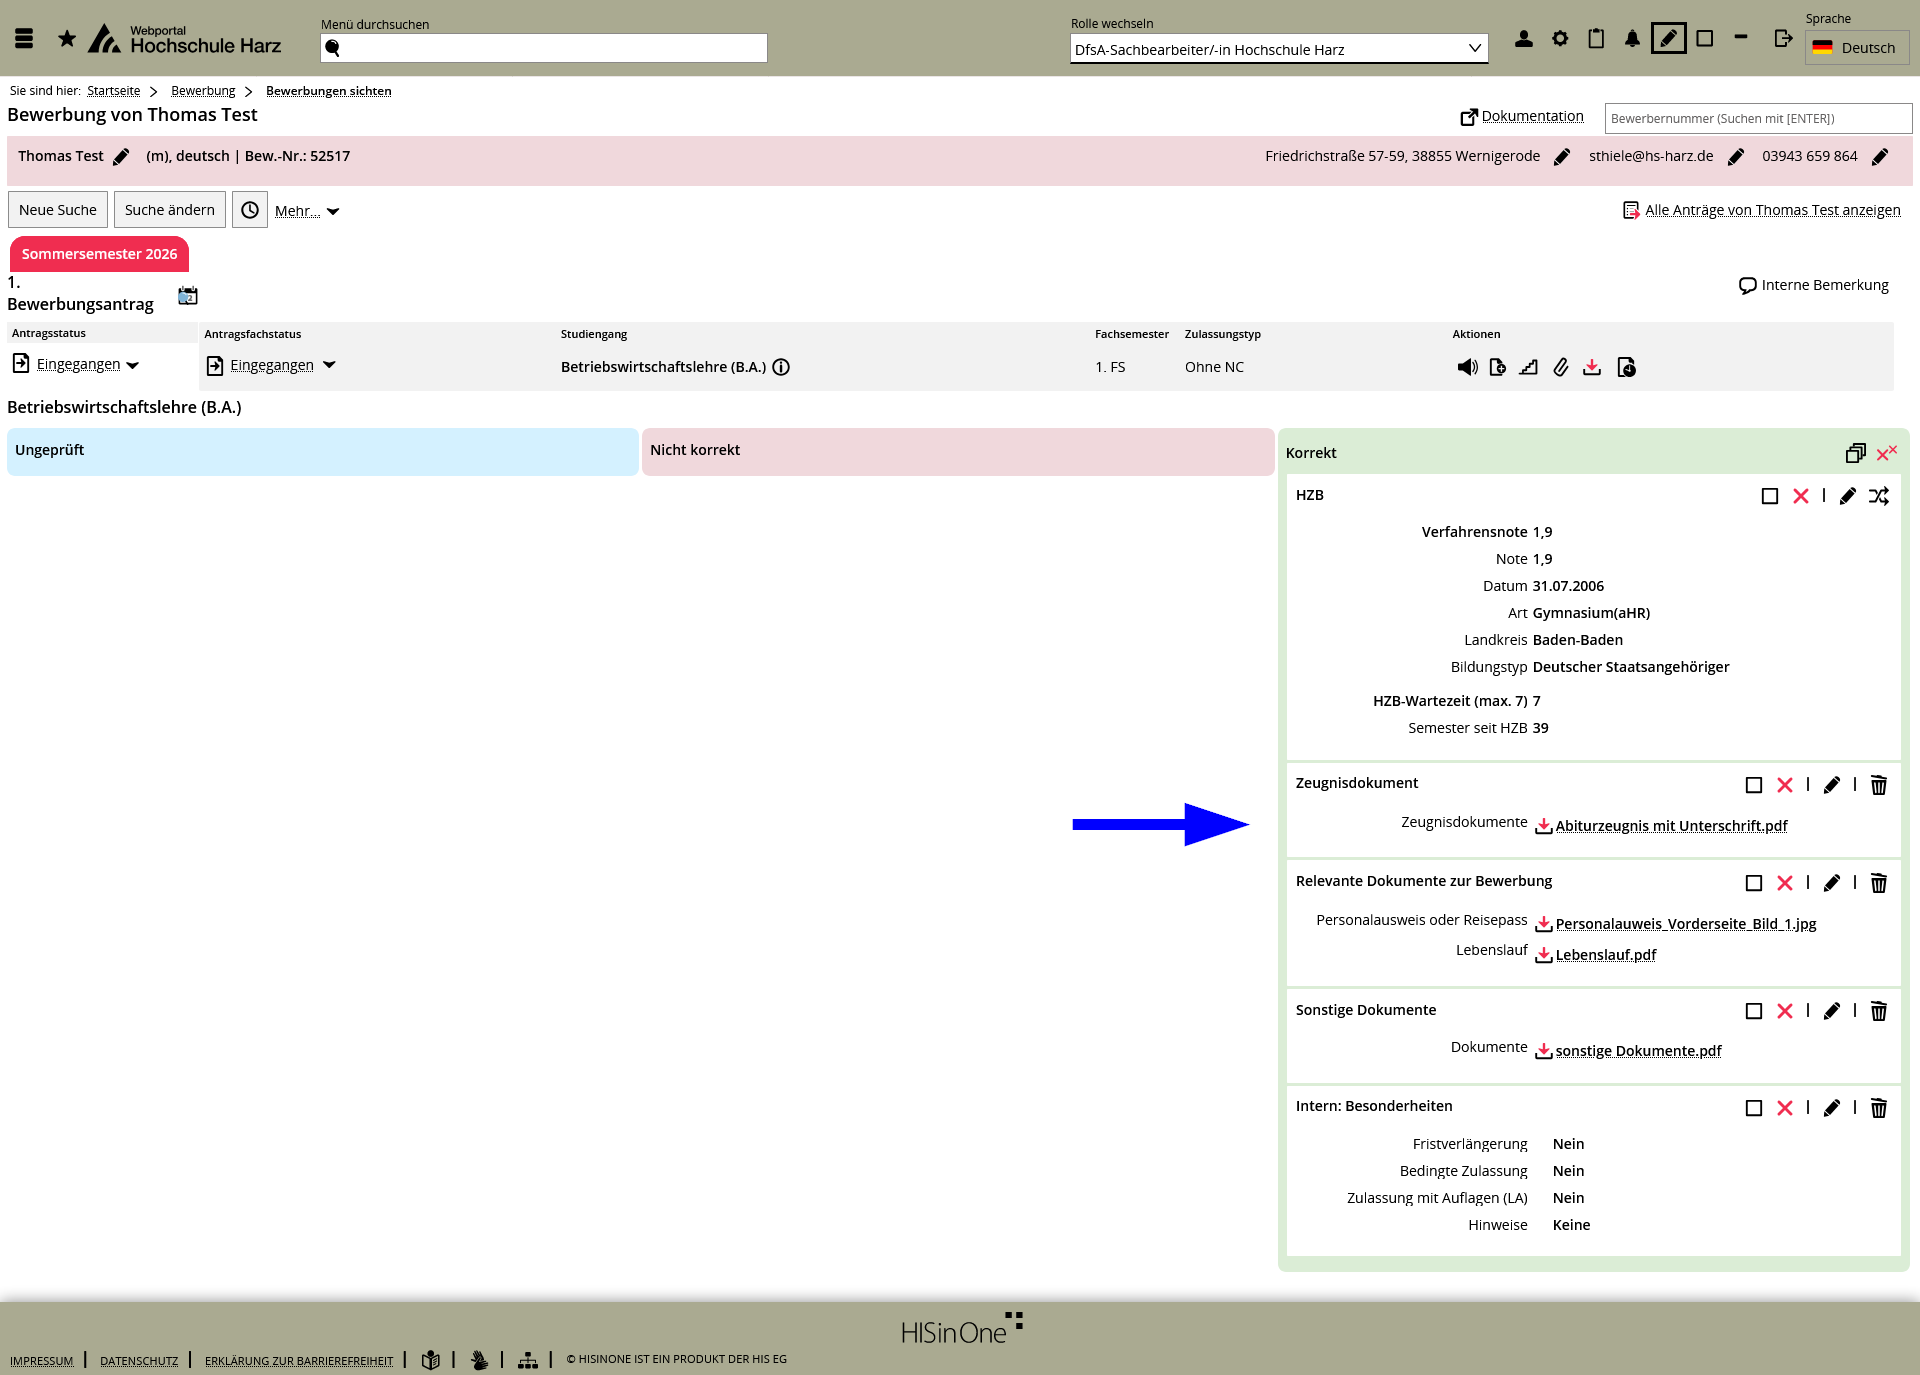Viewport: 1920px width, 1375px height.
Task: Open the notifications bell in header
Action: point(1632,39)
